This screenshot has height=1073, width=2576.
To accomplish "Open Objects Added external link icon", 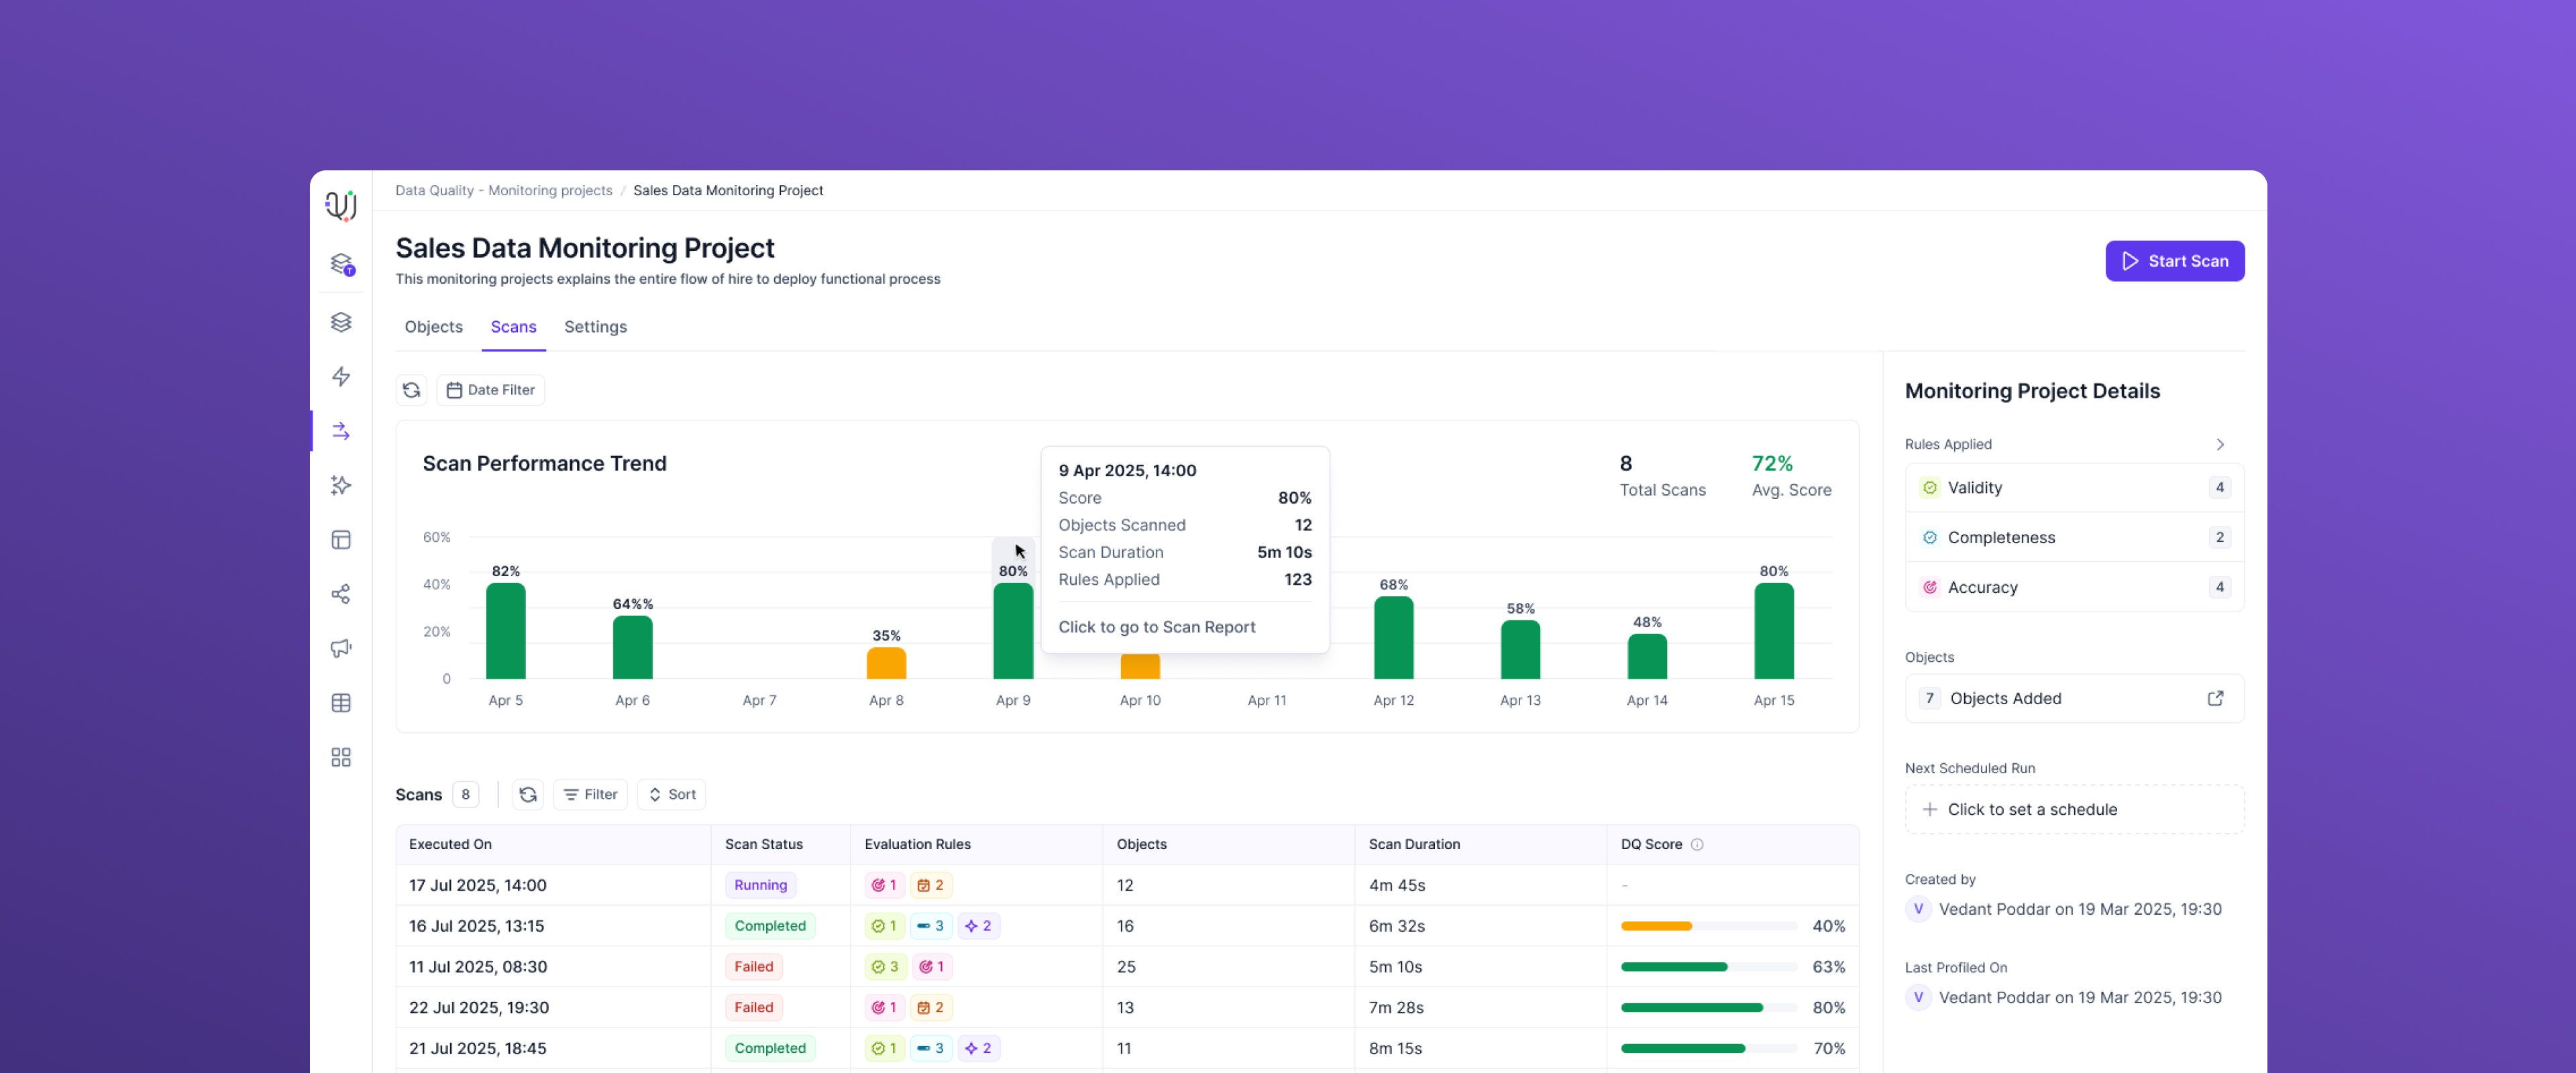I will click(x=2215, y=698).
